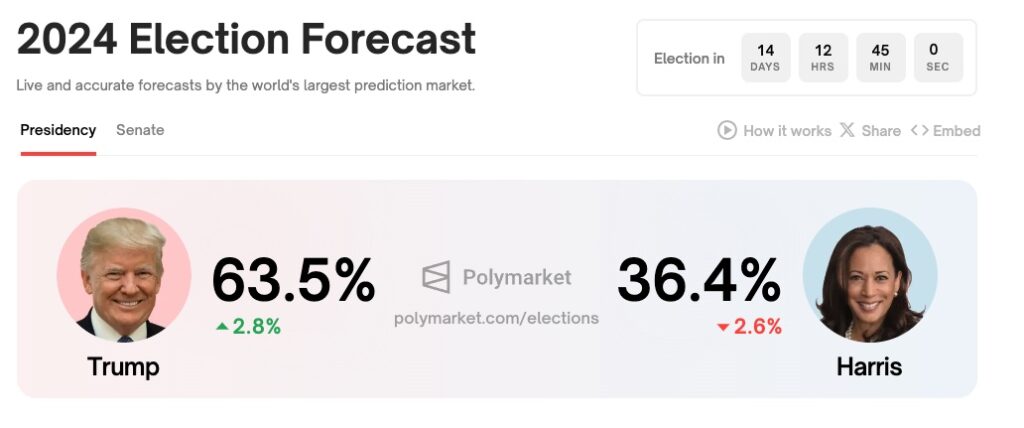Click the Polymarket logo icon

(436, 277)
